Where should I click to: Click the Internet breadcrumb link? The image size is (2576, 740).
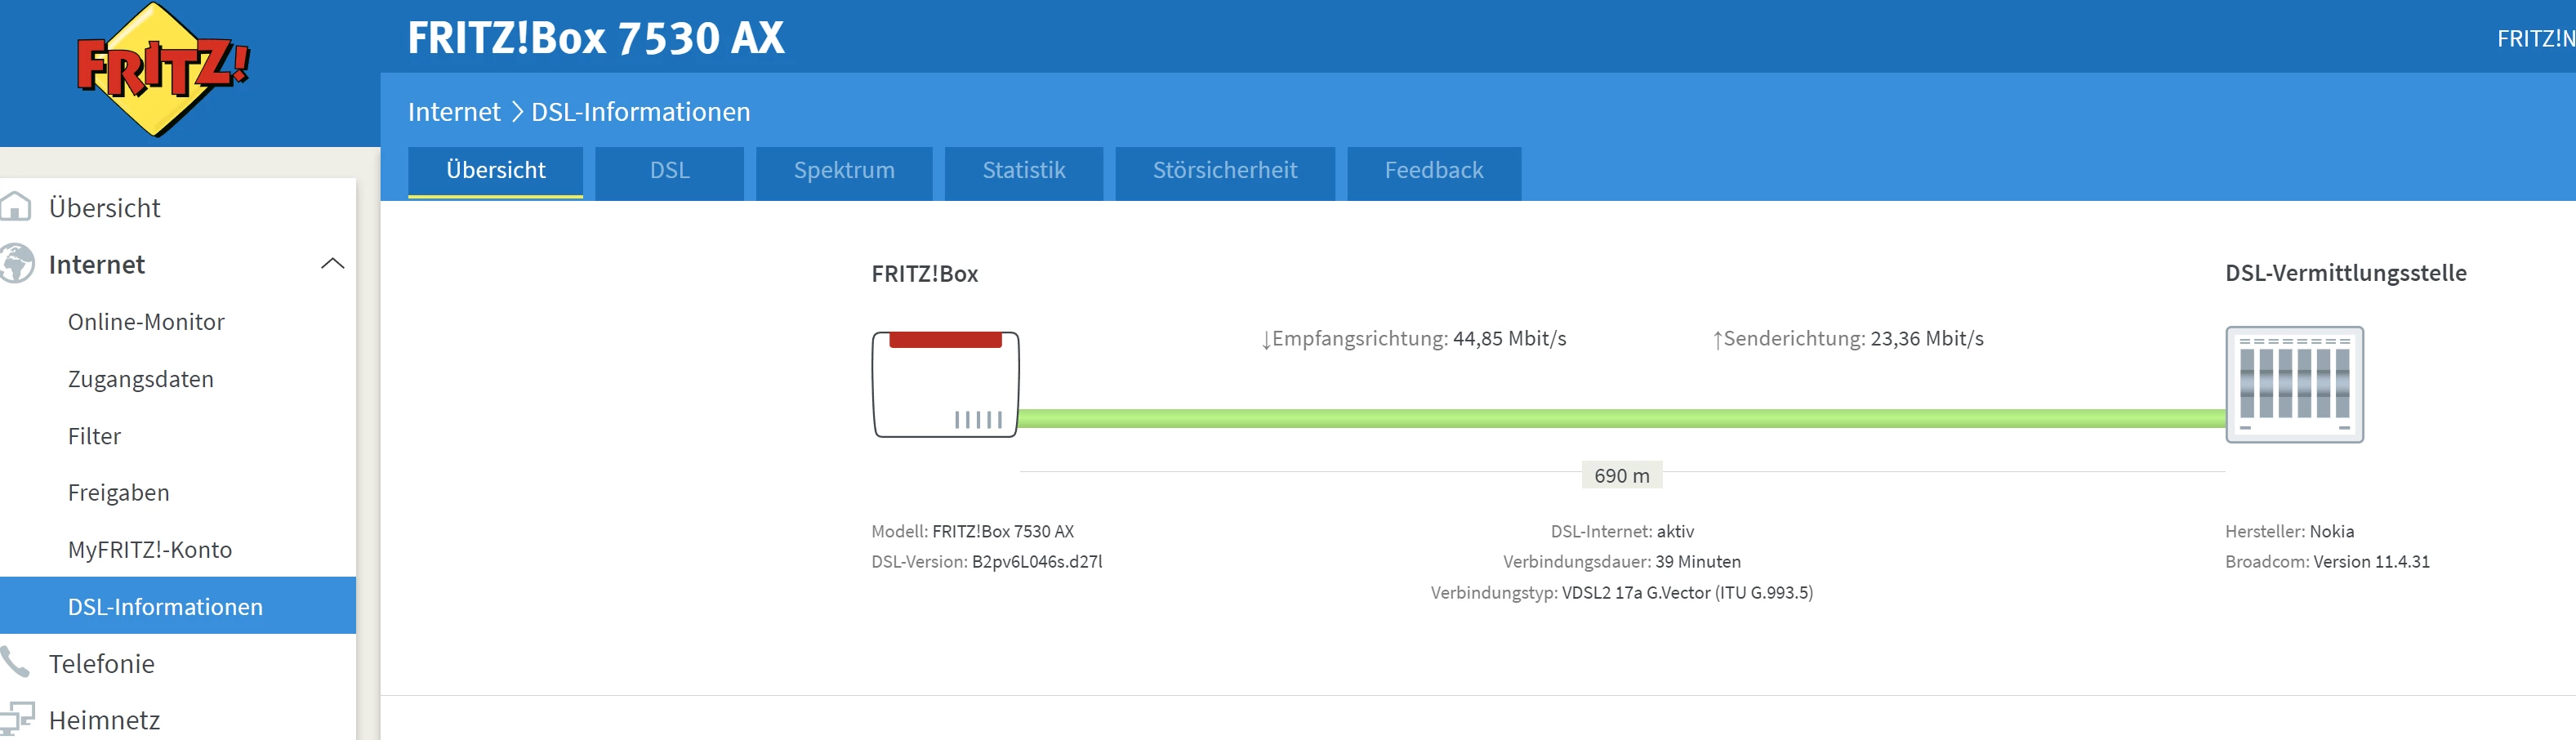pos(454,111)
